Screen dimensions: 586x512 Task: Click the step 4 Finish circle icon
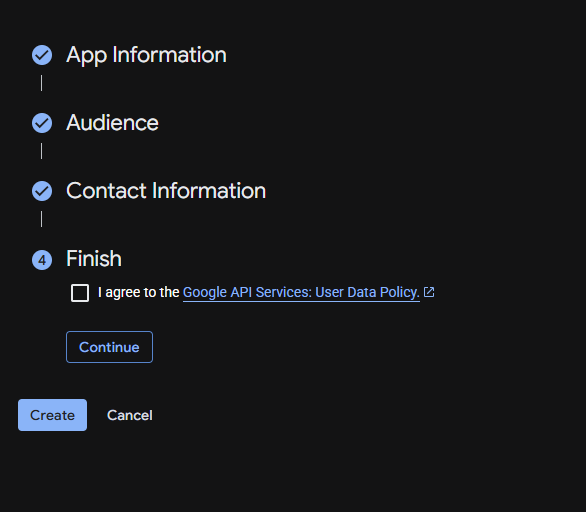pyautogui.click(x=42, y=260)
